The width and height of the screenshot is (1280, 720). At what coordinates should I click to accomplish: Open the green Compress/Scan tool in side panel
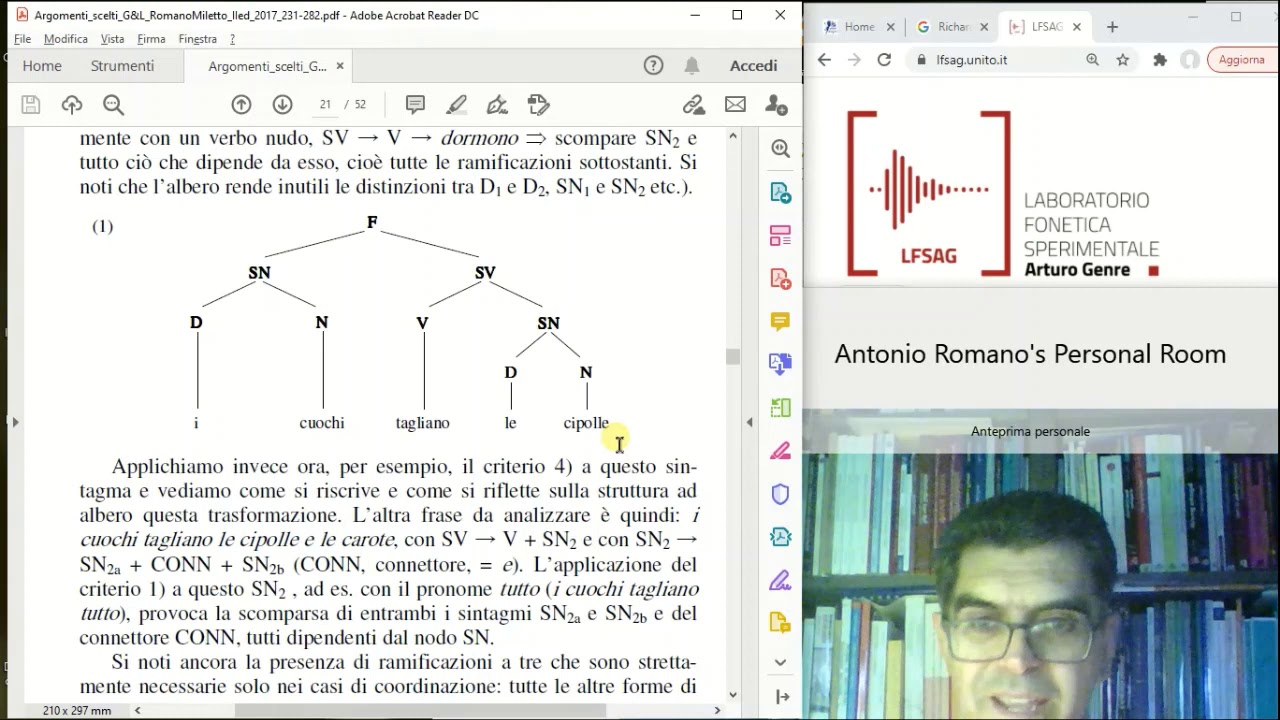tap(781, 408)
